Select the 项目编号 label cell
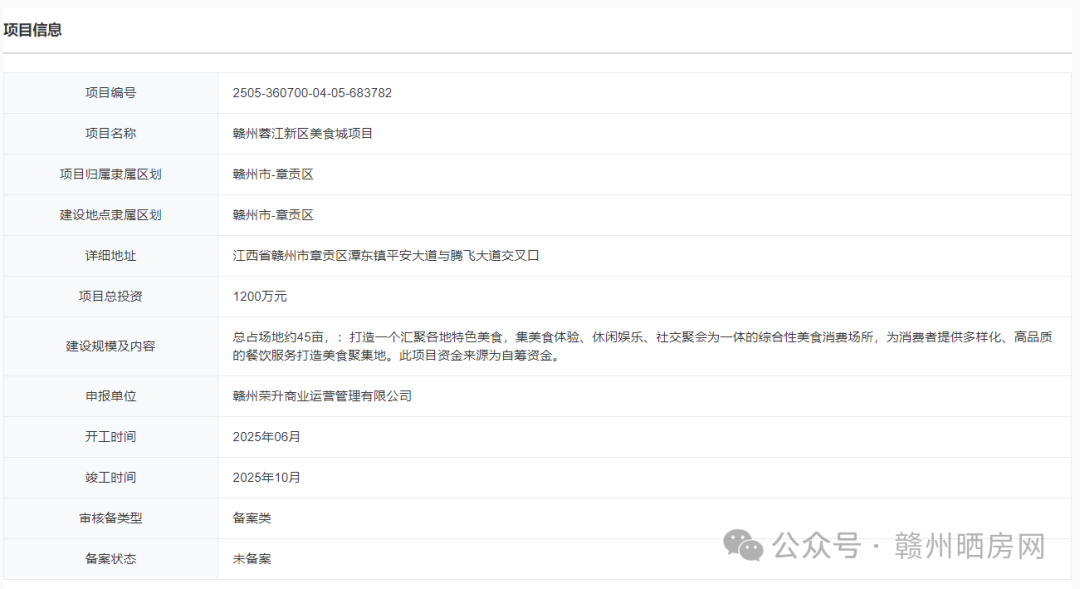 110,93
